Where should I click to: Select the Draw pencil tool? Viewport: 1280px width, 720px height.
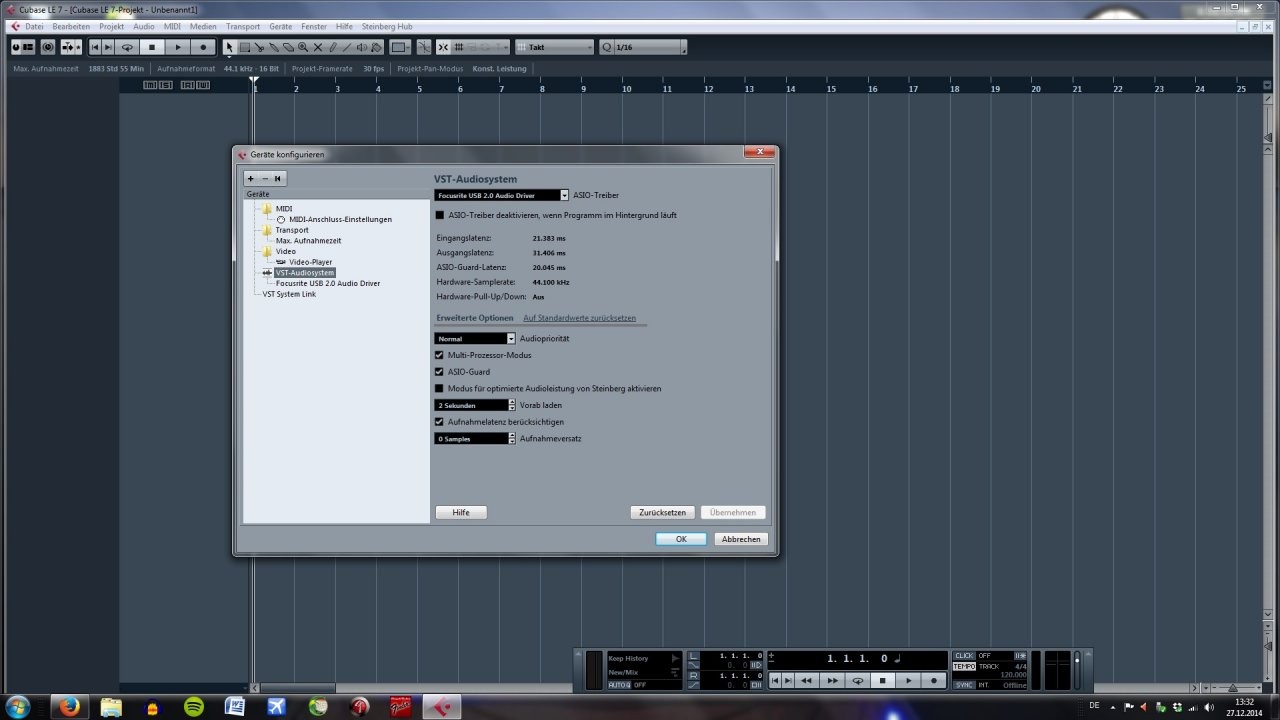[x=333, y=47]
